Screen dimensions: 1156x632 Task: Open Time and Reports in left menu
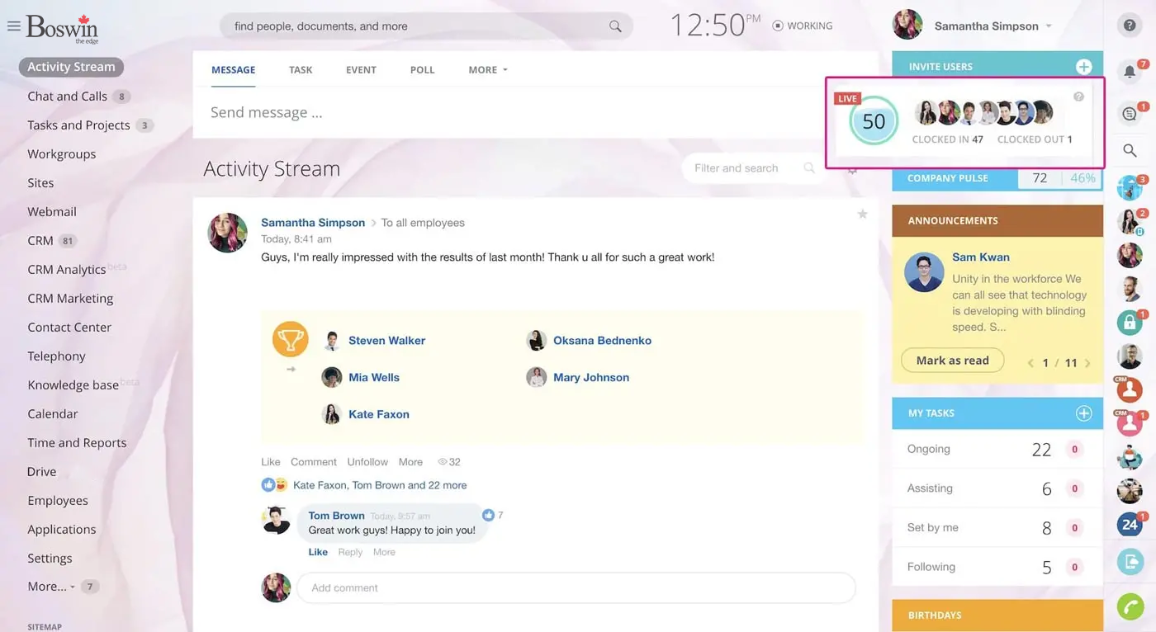tap(77, 442)
